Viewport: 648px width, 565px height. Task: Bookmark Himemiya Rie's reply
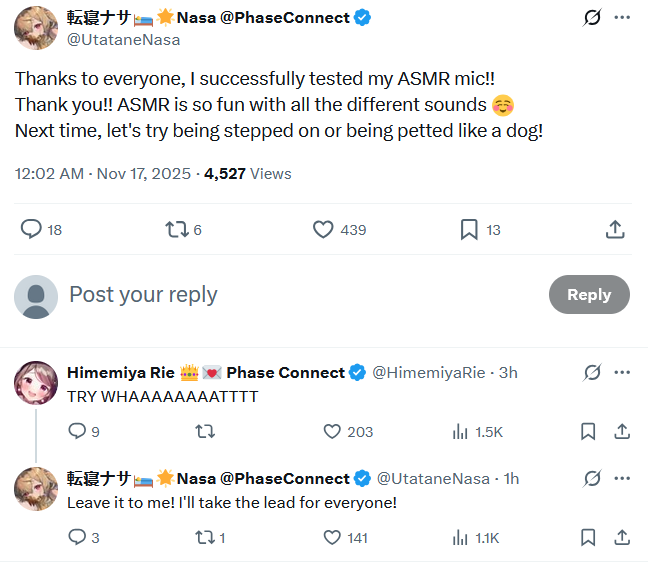[x=588, y=431]
